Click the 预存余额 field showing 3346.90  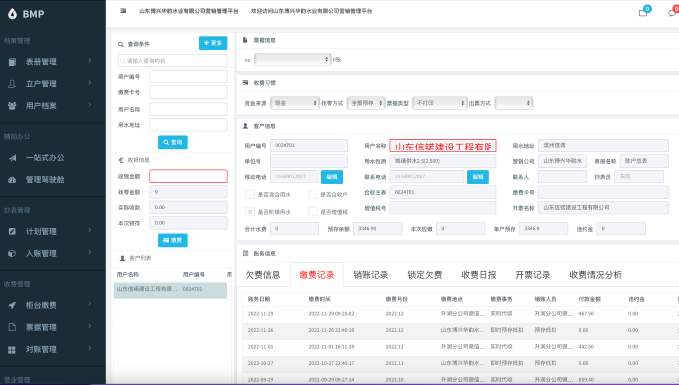378,229
